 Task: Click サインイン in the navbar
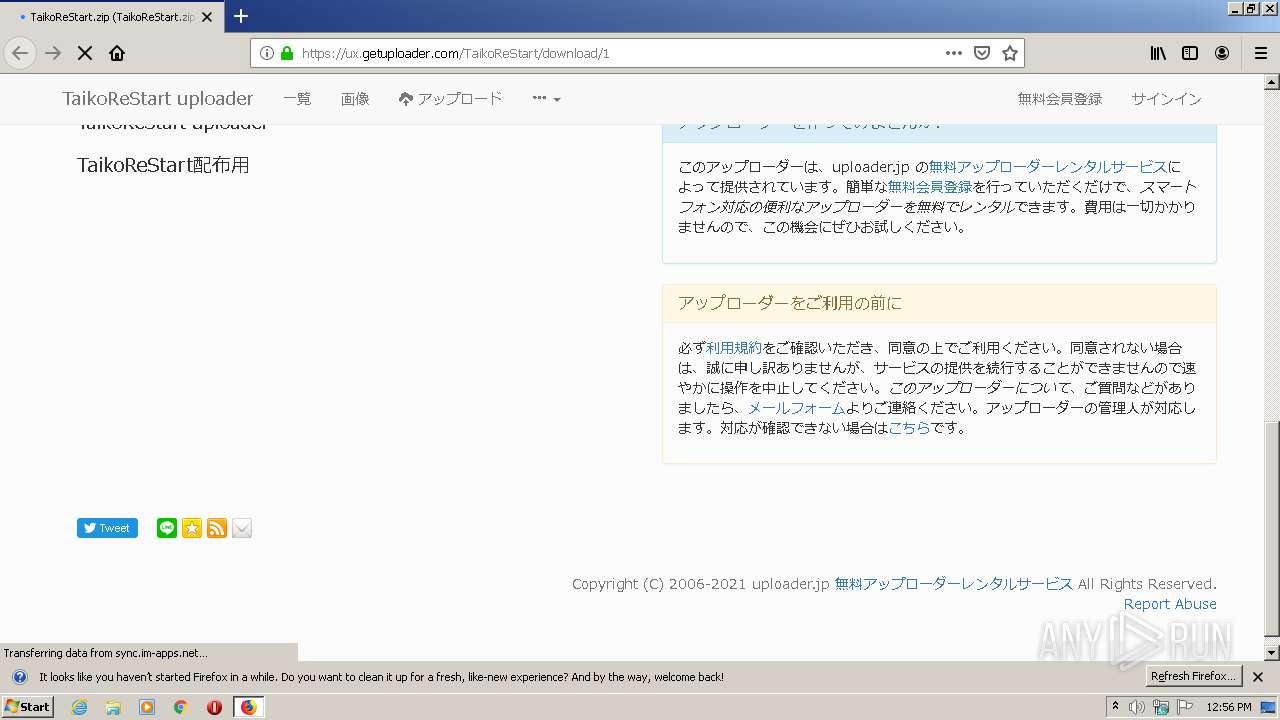pyautogui.click(x=1166, y=99)
